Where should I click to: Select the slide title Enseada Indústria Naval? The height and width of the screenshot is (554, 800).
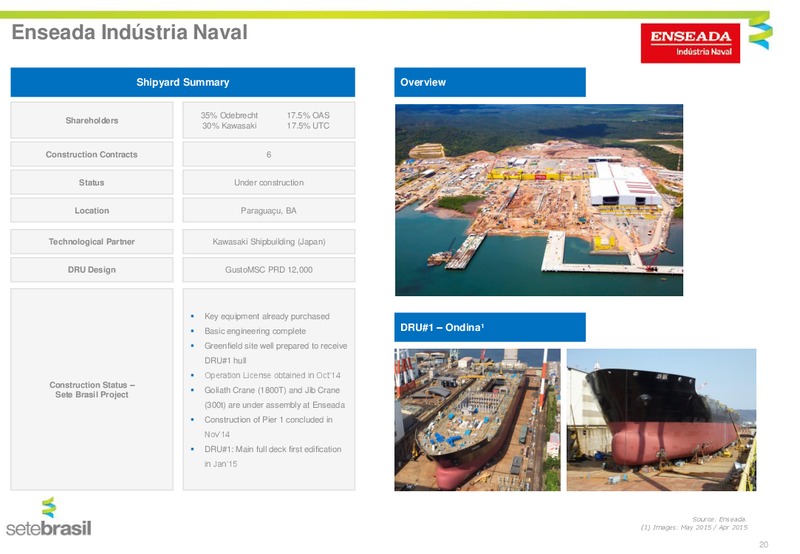(x=130, y=32)
